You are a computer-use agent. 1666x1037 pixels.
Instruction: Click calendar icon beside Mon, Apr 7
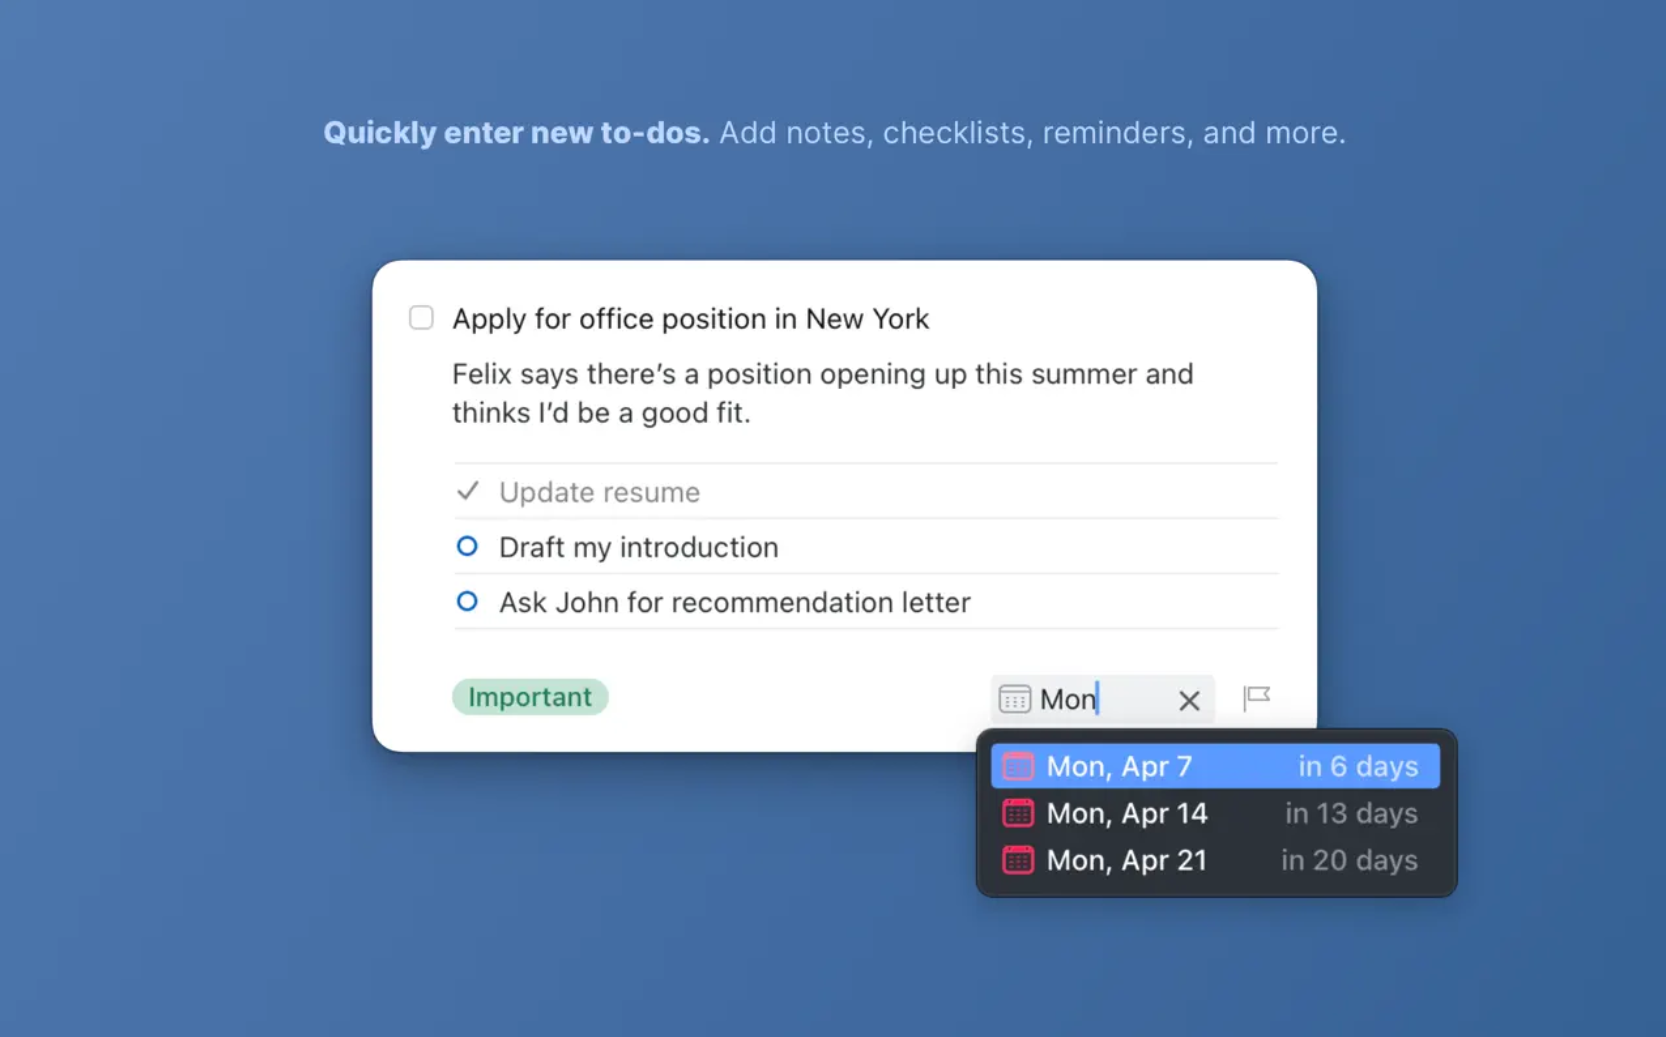1018,766
